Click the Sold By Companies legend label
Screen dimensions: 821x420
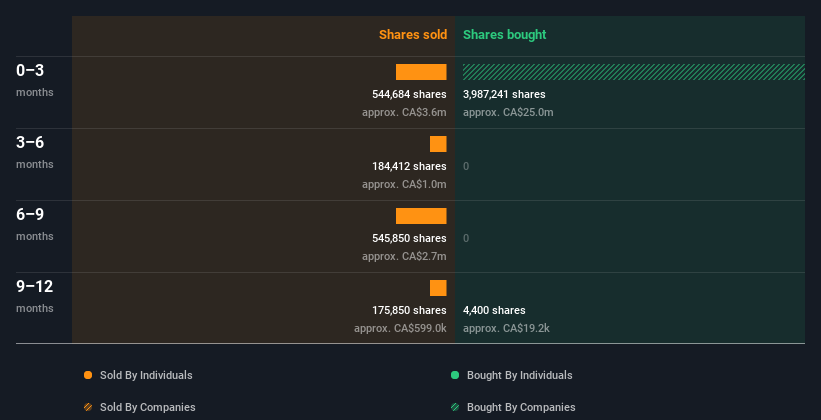(148, 407)
